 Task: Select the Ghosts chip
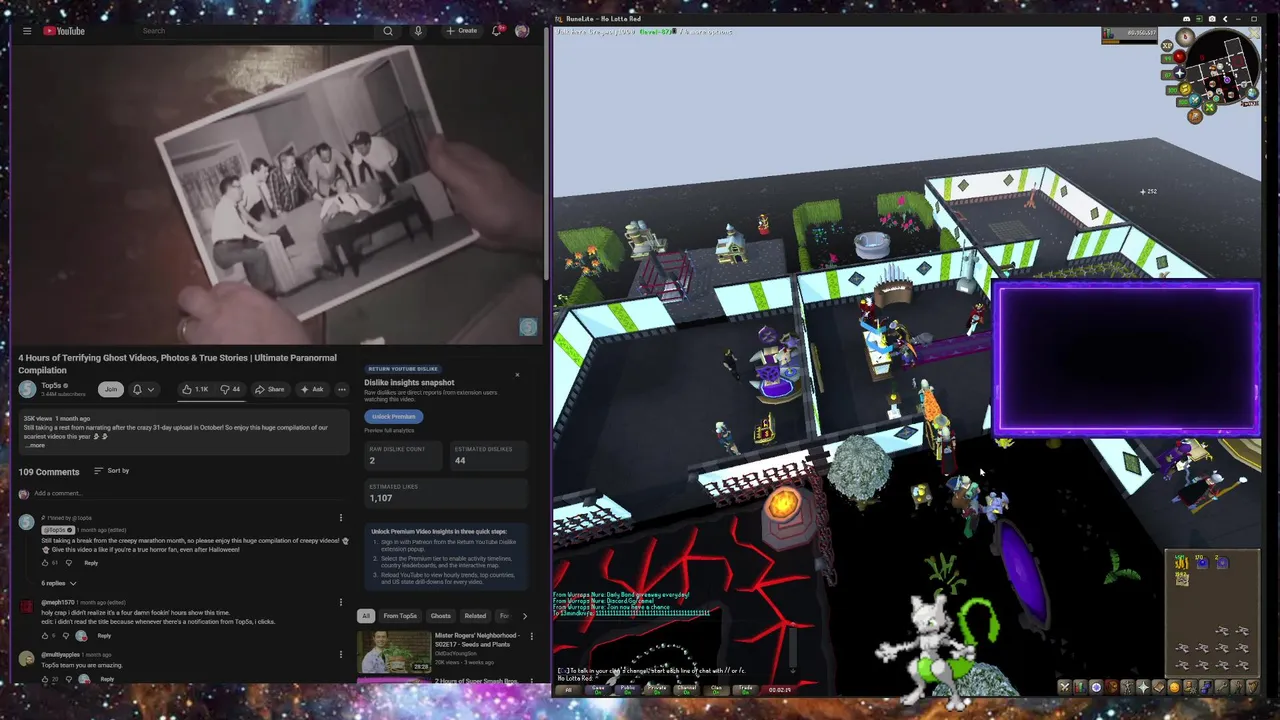pyautogui.click(x=440, y=616)
